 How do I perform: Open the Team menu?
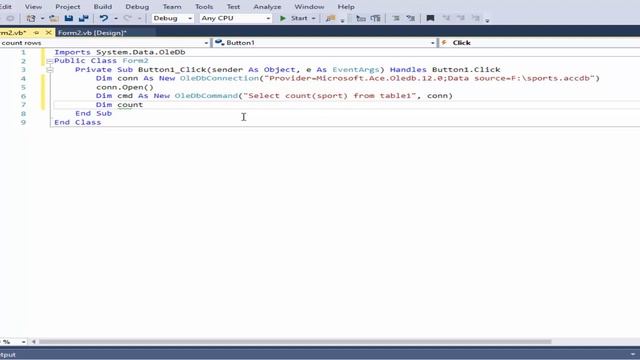pos(172,7)
